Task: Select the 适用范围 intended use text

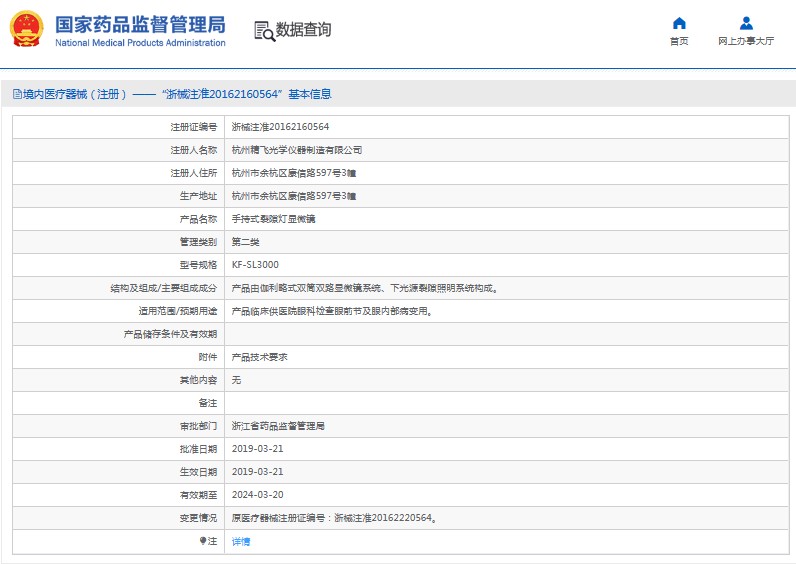Action: (x=333, y=311)
